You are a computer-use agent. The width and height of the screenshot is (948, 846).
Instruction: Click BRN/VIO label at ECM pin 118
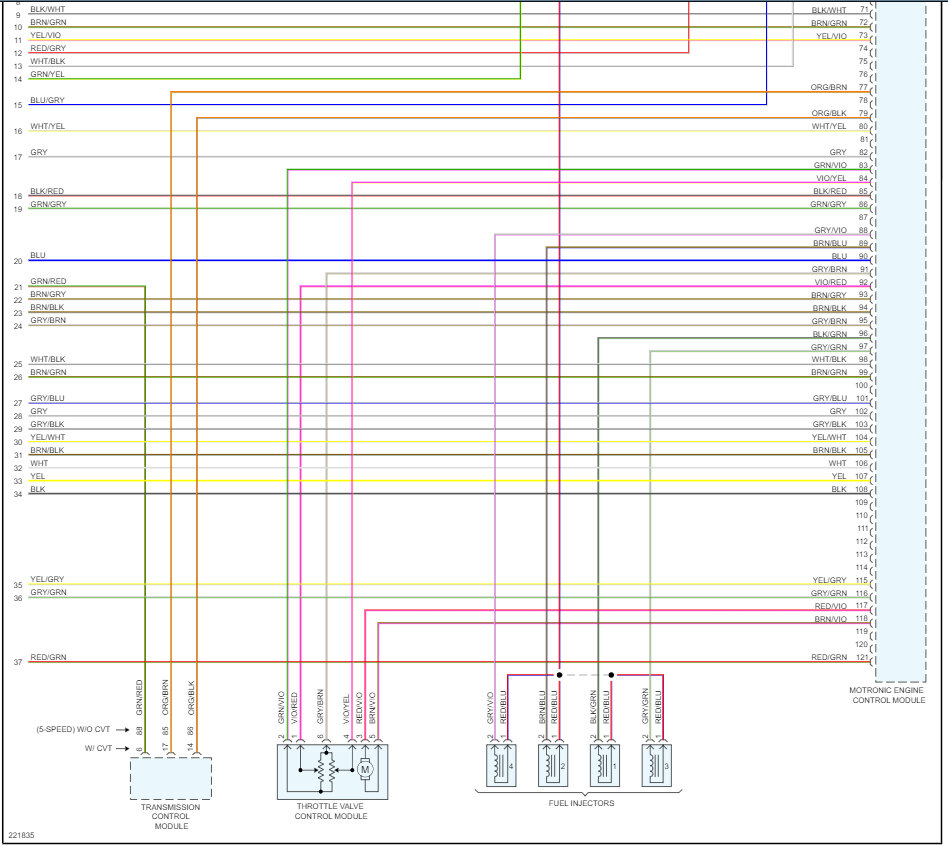coord(831,619)
